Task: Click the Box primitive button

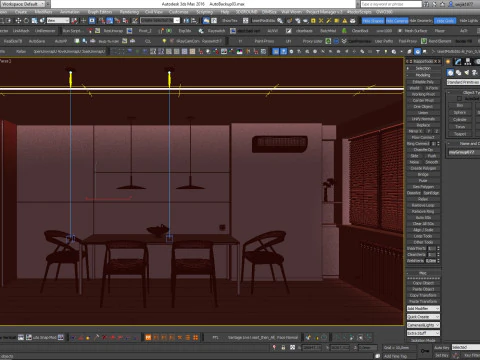Action: pyautogui.click(x=460, y=105)
